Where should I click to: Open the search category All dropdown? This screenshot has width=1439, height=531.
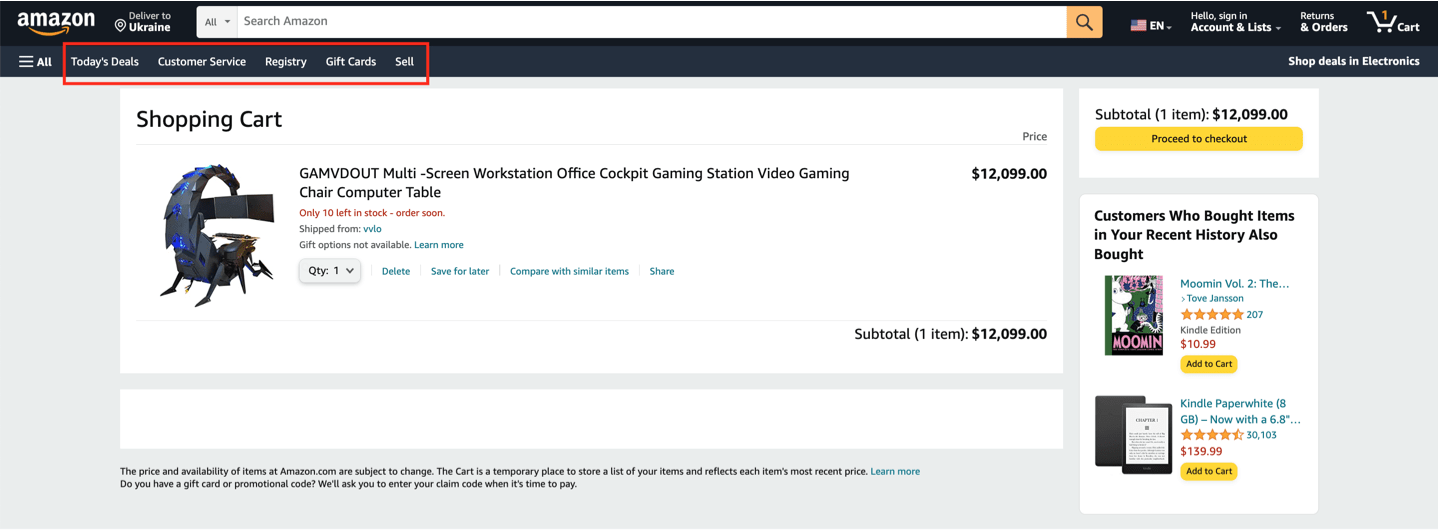pos(217,22)
